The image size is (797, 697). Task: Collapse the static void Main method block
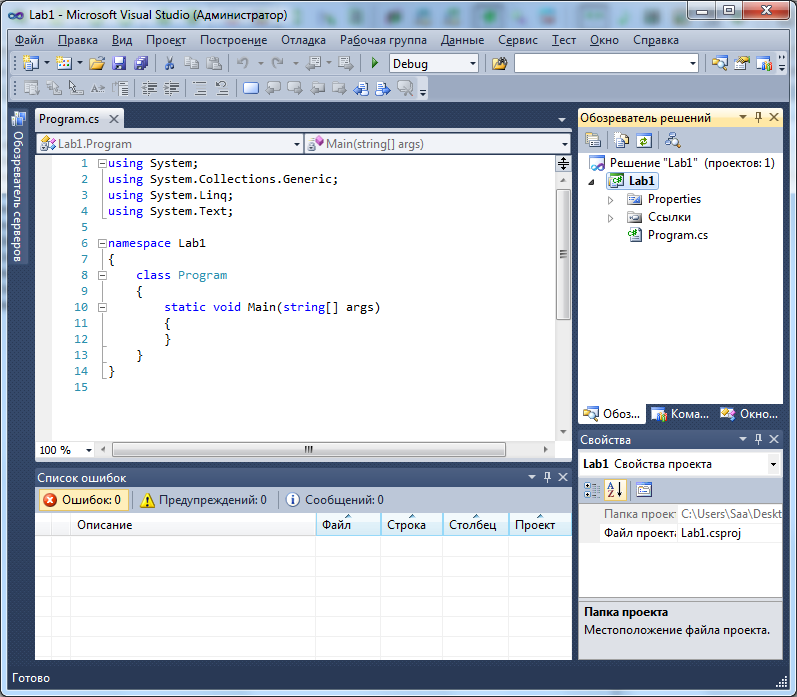point(102,307)
